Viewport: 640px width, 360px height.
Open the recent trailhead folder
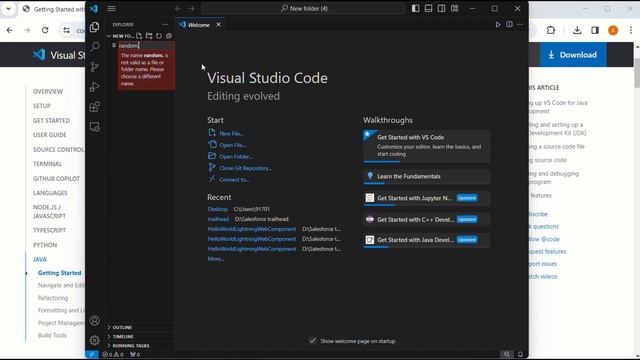click(x=218, y=219)
